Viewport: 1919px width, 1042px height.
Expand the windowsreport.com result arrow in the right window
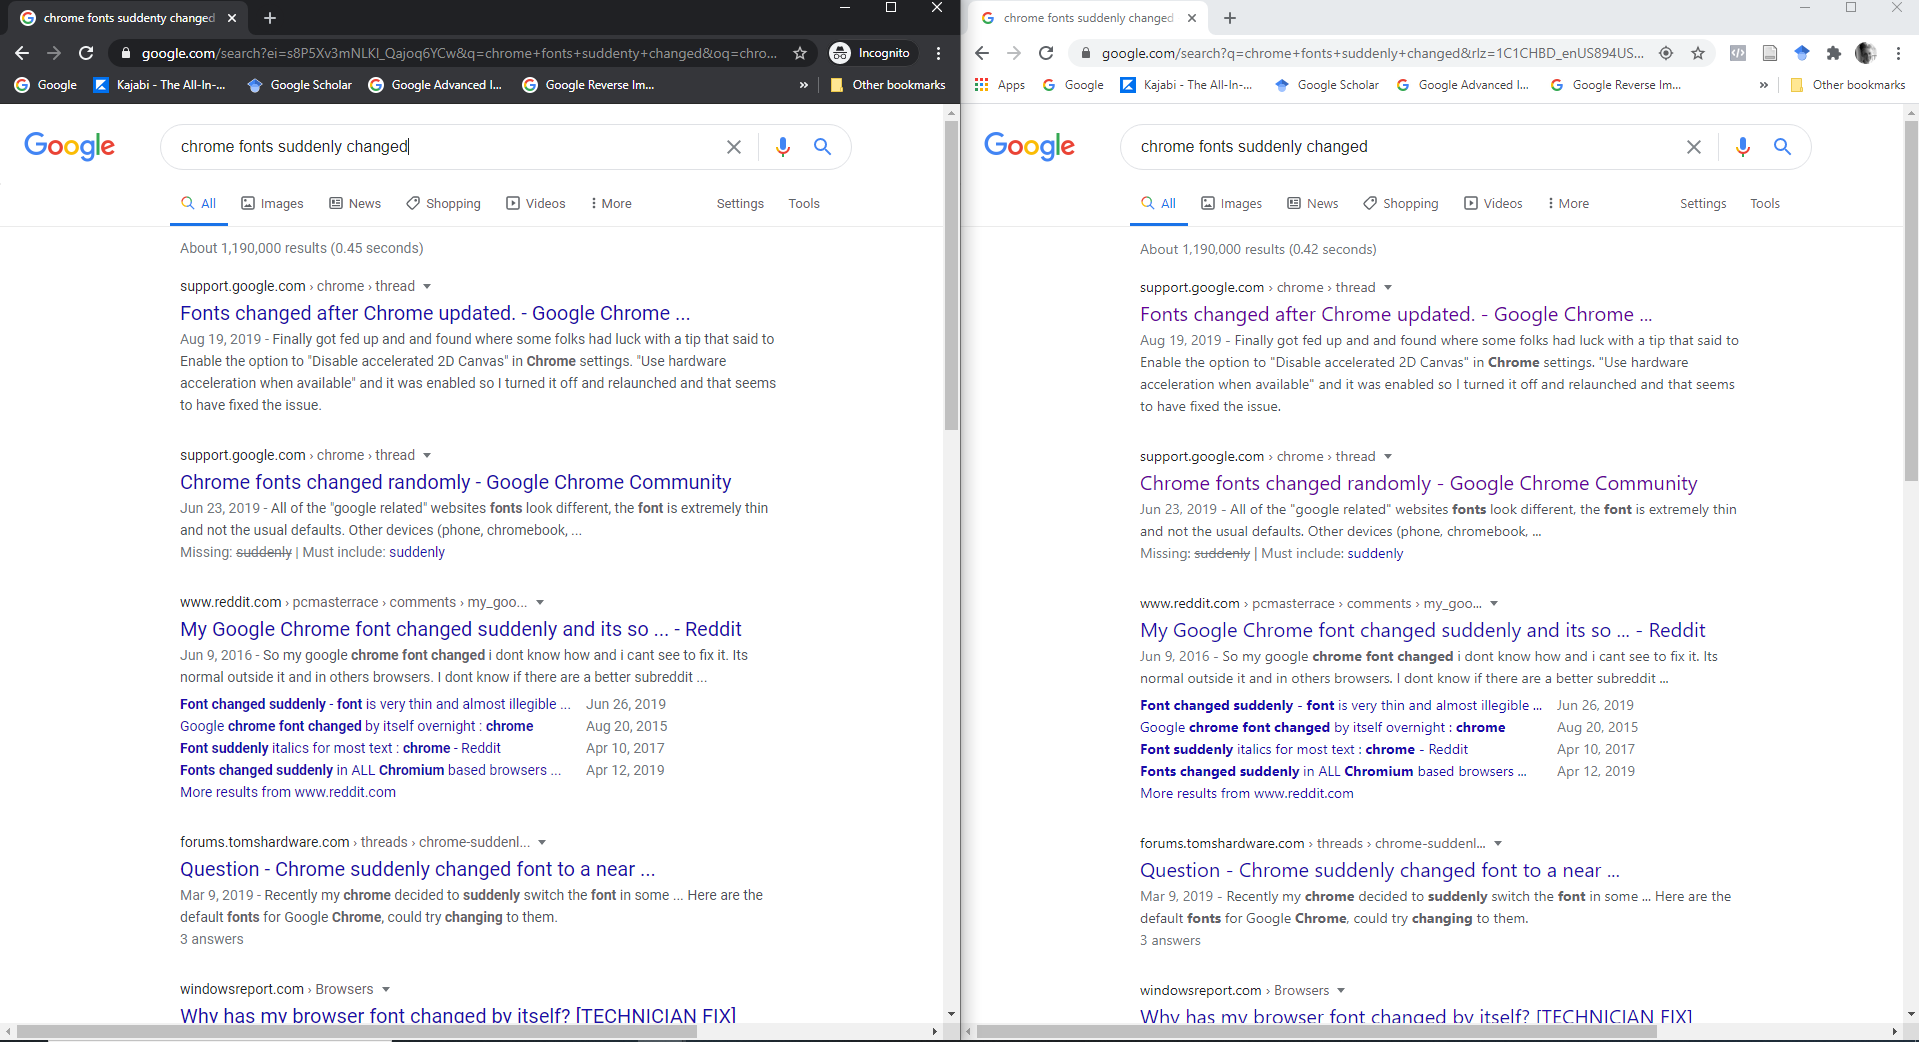point(1341,991)
